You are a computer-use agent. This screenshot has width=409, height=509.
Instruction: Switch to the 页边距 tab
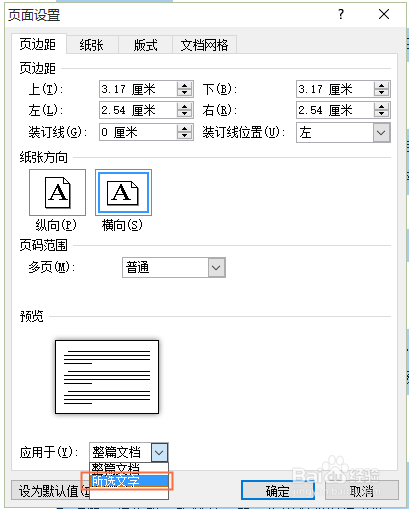point(38,44)
